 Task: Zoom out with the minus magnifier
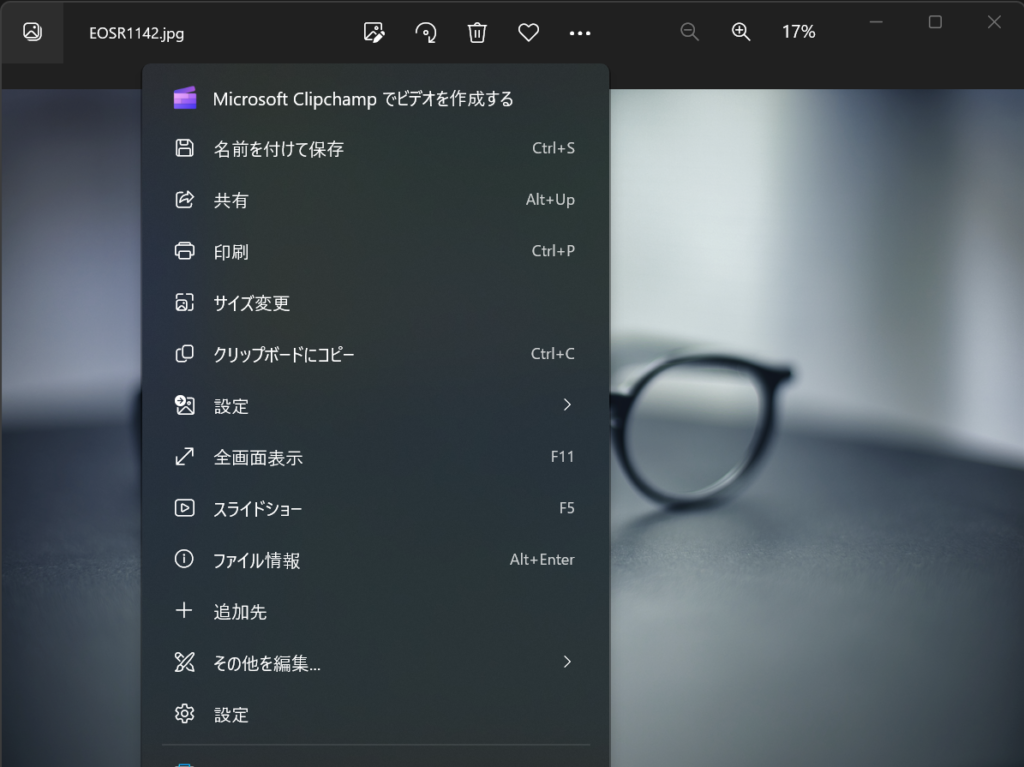point(689,31)
